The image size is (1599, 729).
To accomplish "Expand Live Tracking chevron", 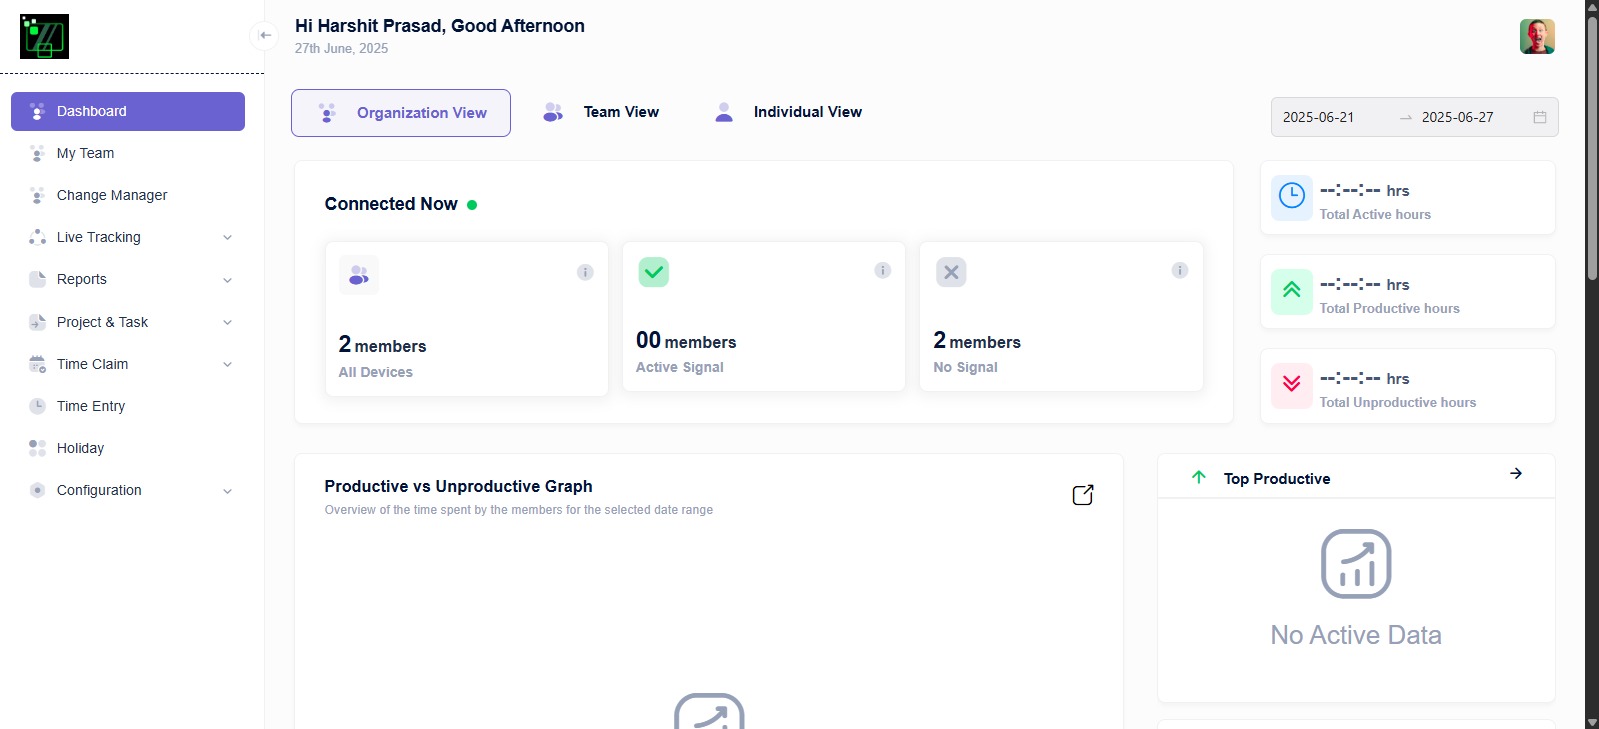I will (x=227, y=237).
